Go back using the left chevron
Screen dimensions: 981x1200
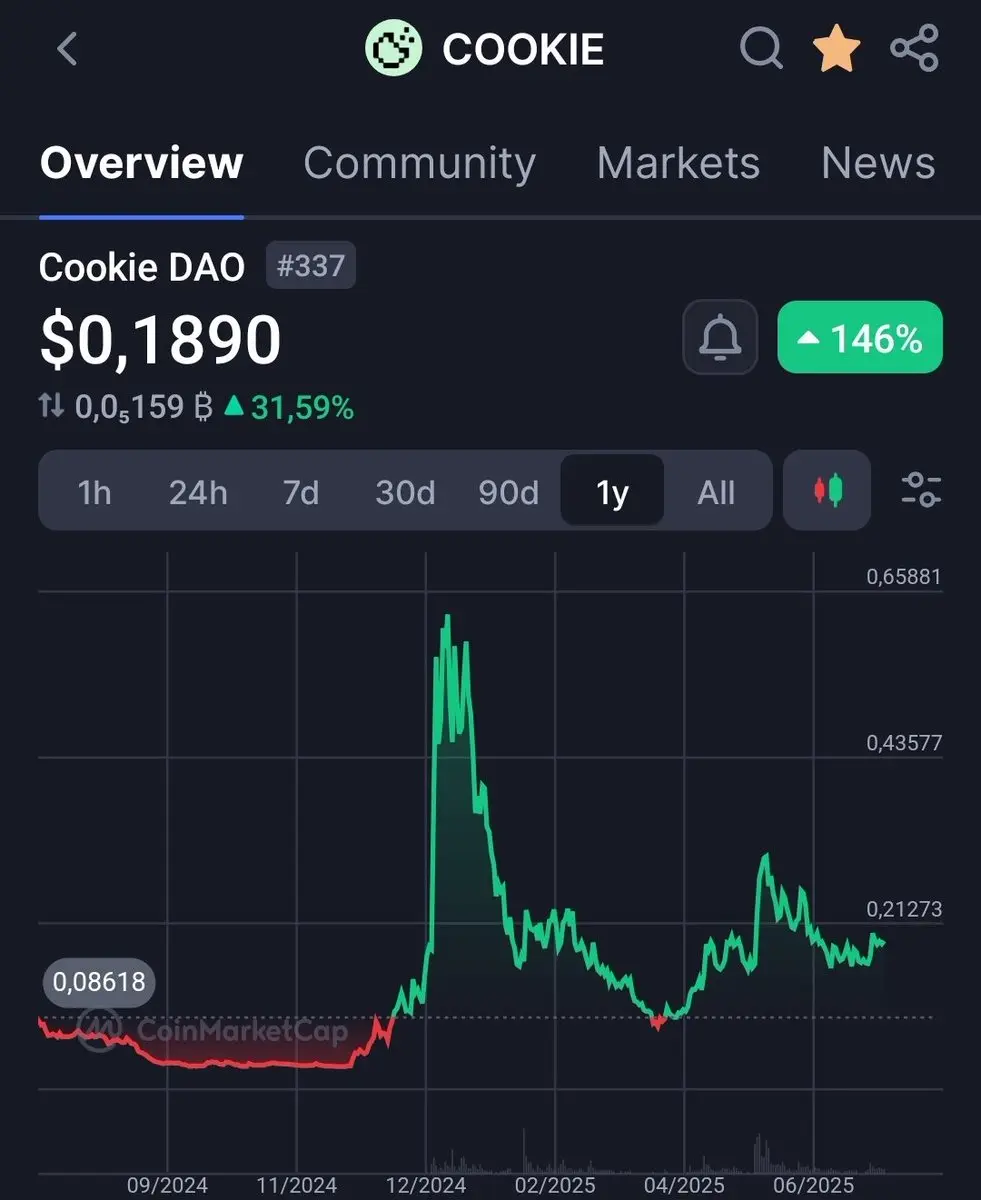pos(67,48)
